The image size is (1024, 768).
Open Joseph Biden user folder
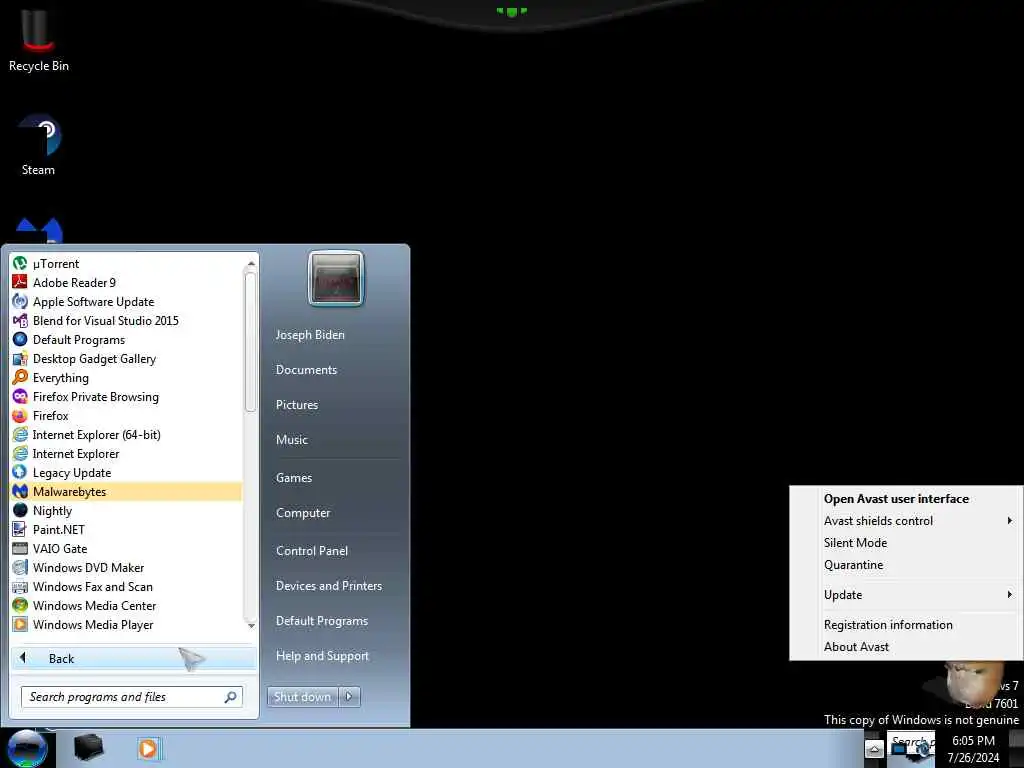[310, 334]
